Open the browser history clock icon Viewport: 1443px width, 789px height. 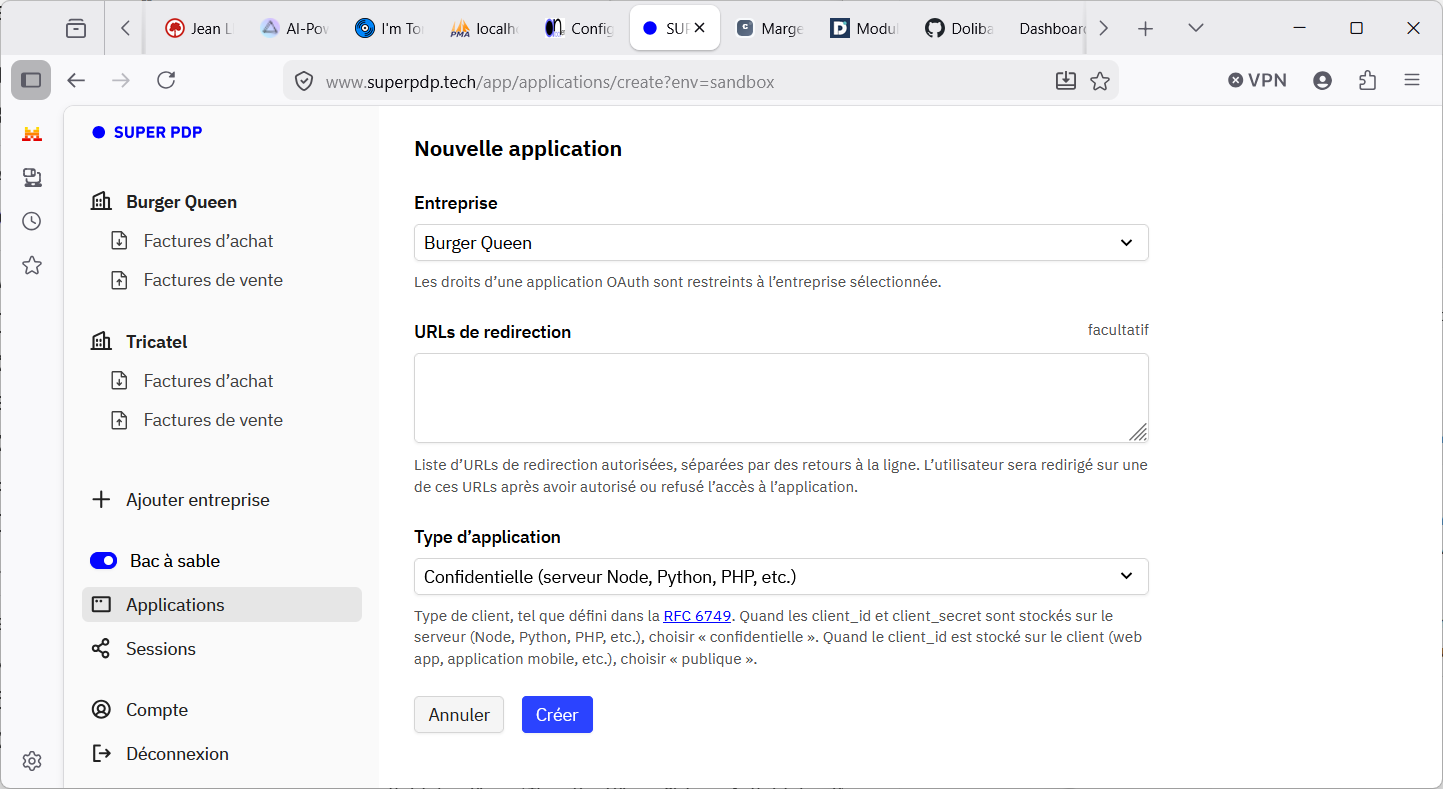(x=32, y=221)
